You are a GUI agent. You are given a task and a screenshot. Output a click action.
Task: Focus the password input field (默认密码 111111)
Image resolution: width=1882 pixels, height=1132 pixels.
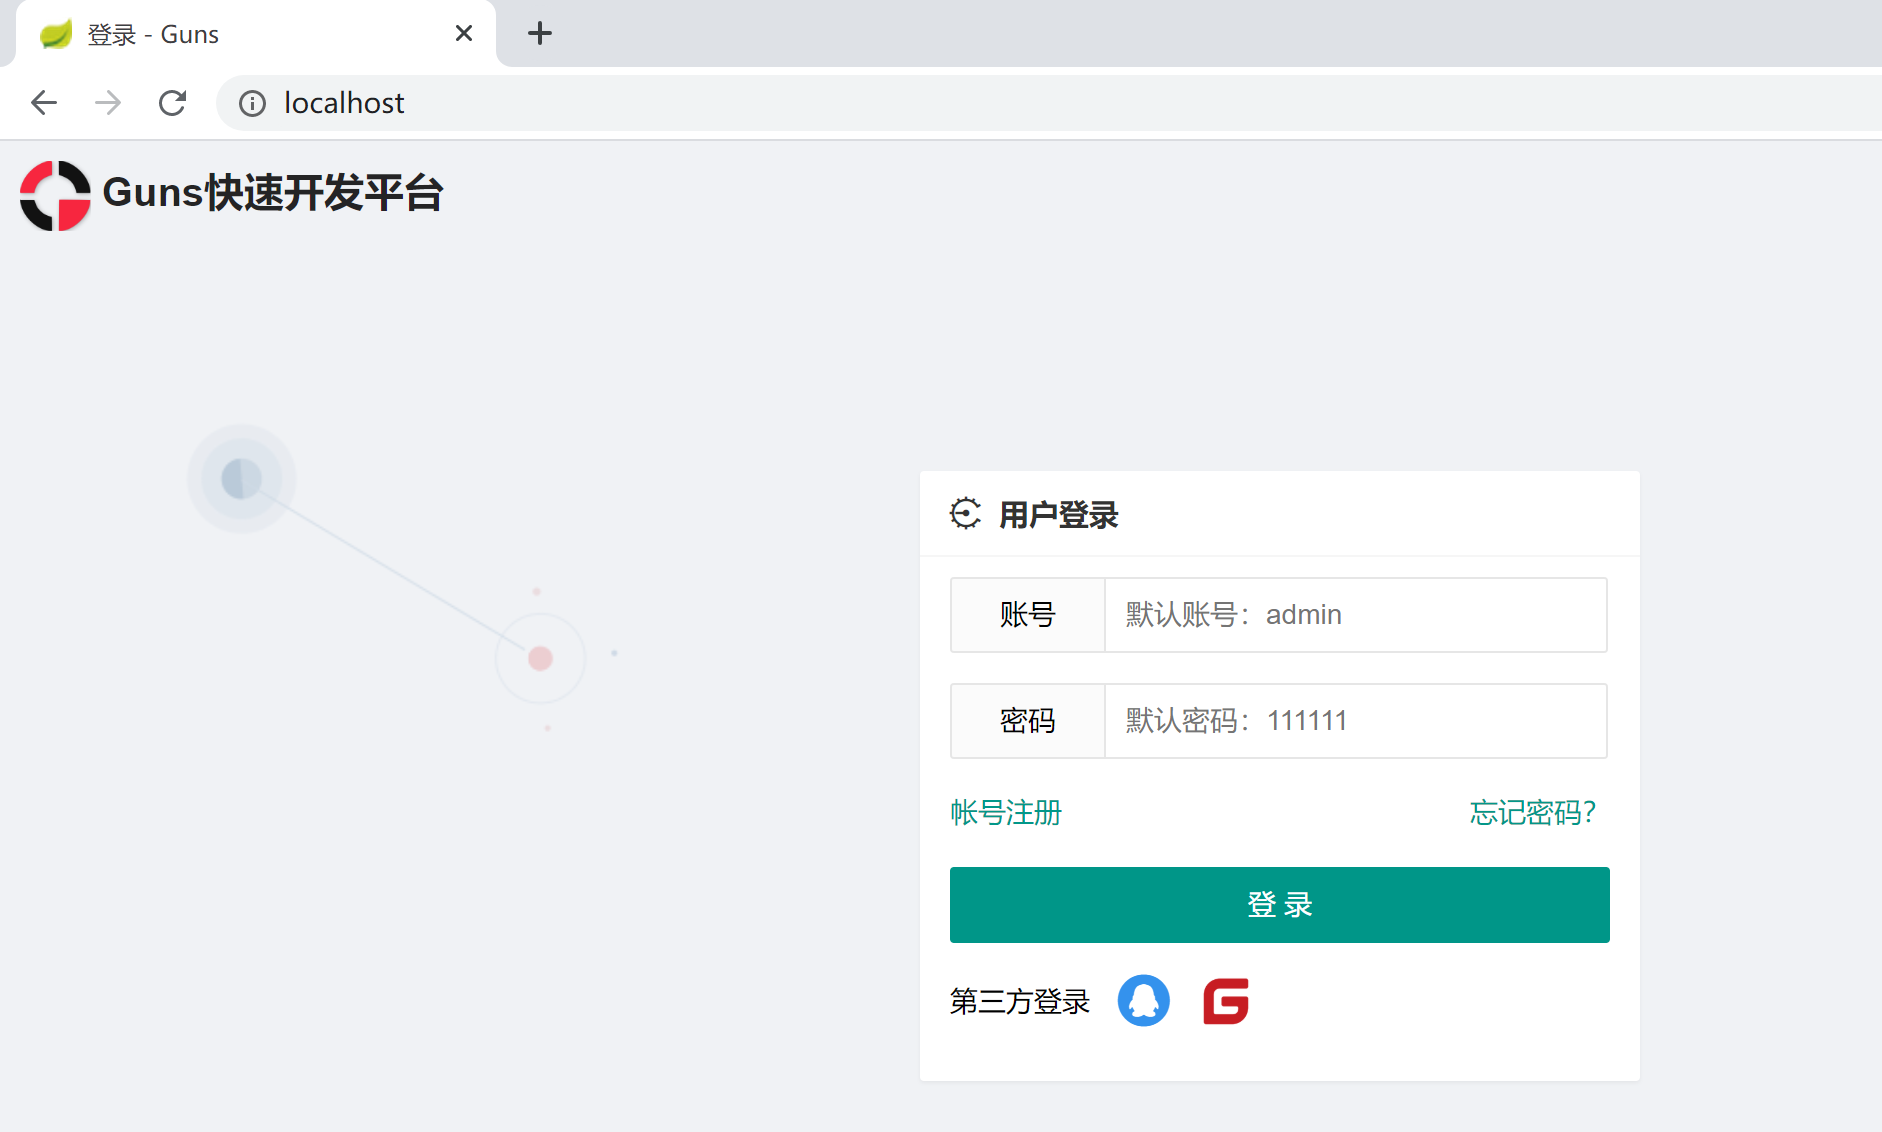coord(1356,721)
